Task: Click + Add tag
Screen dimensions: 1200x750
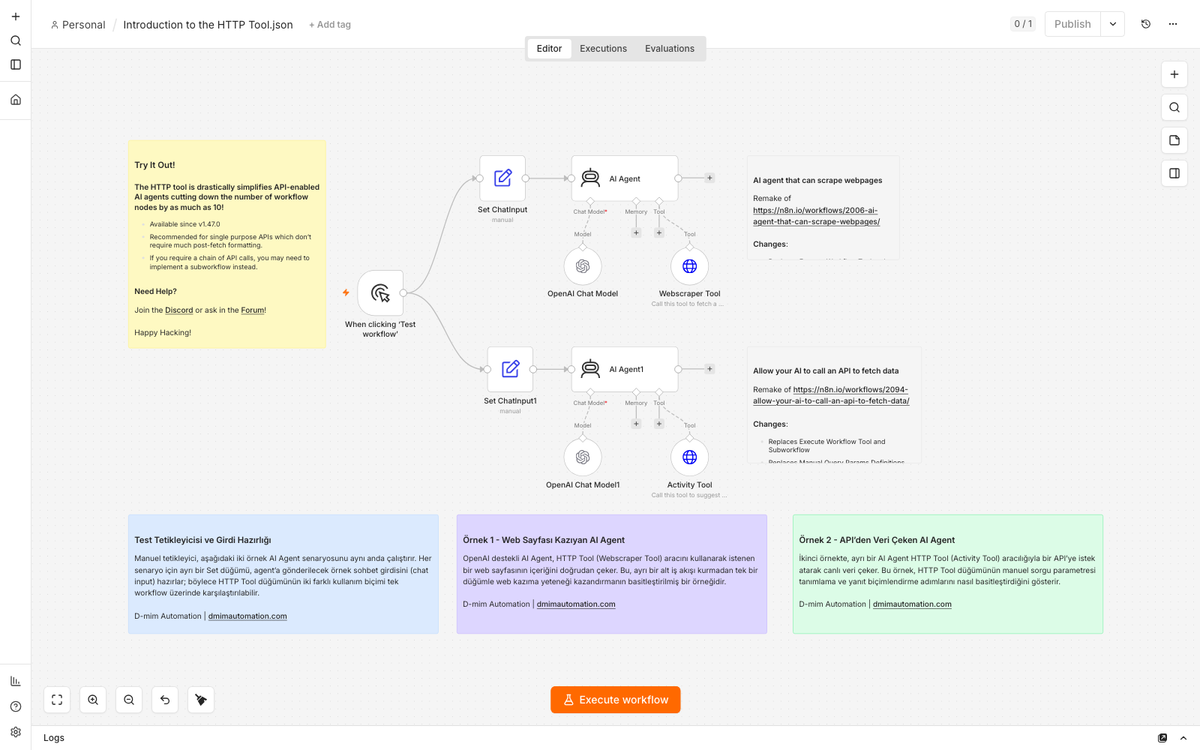Action: click(x=330, y=24)
